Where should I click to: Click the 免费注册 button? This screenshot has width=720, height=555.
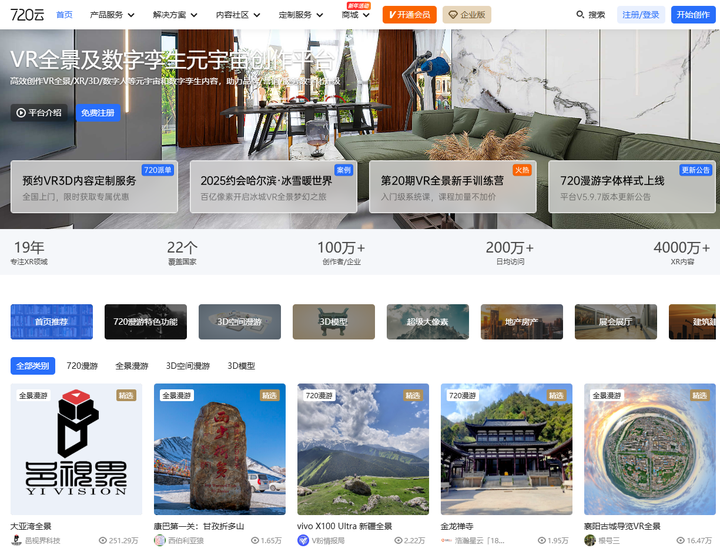[98, 112]
